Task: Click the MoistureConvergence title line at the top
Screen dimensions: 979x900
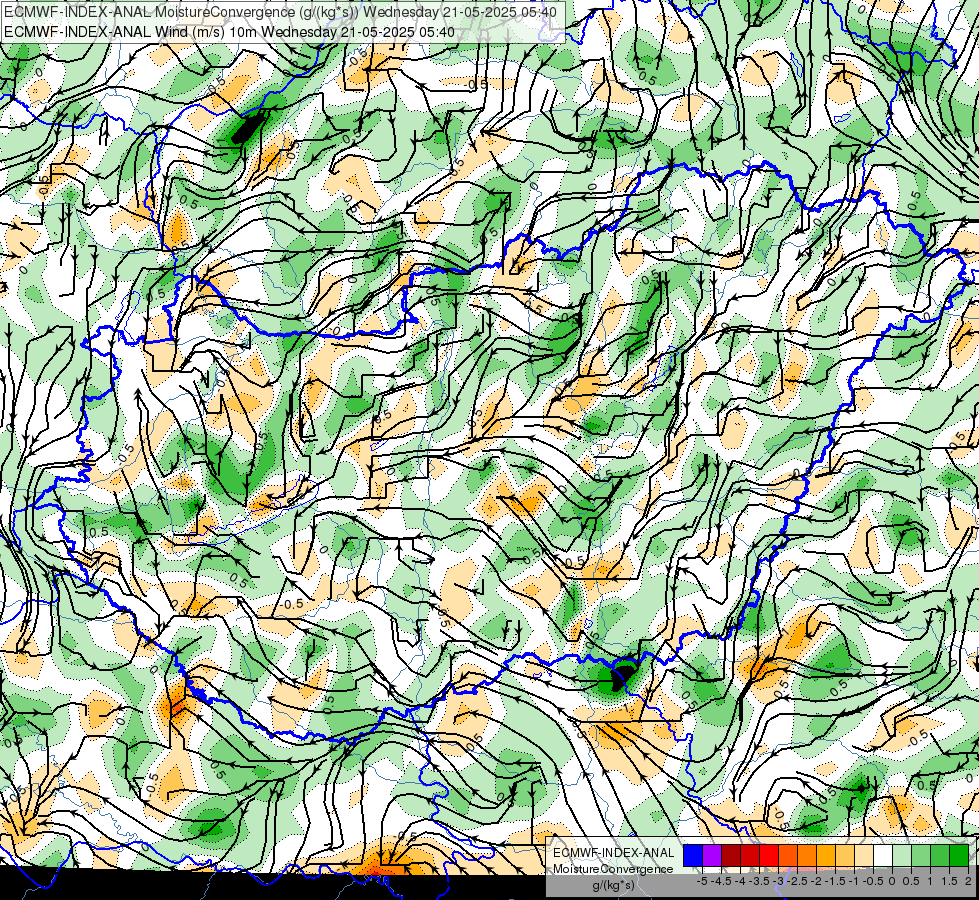Action: tap(280, 12)
